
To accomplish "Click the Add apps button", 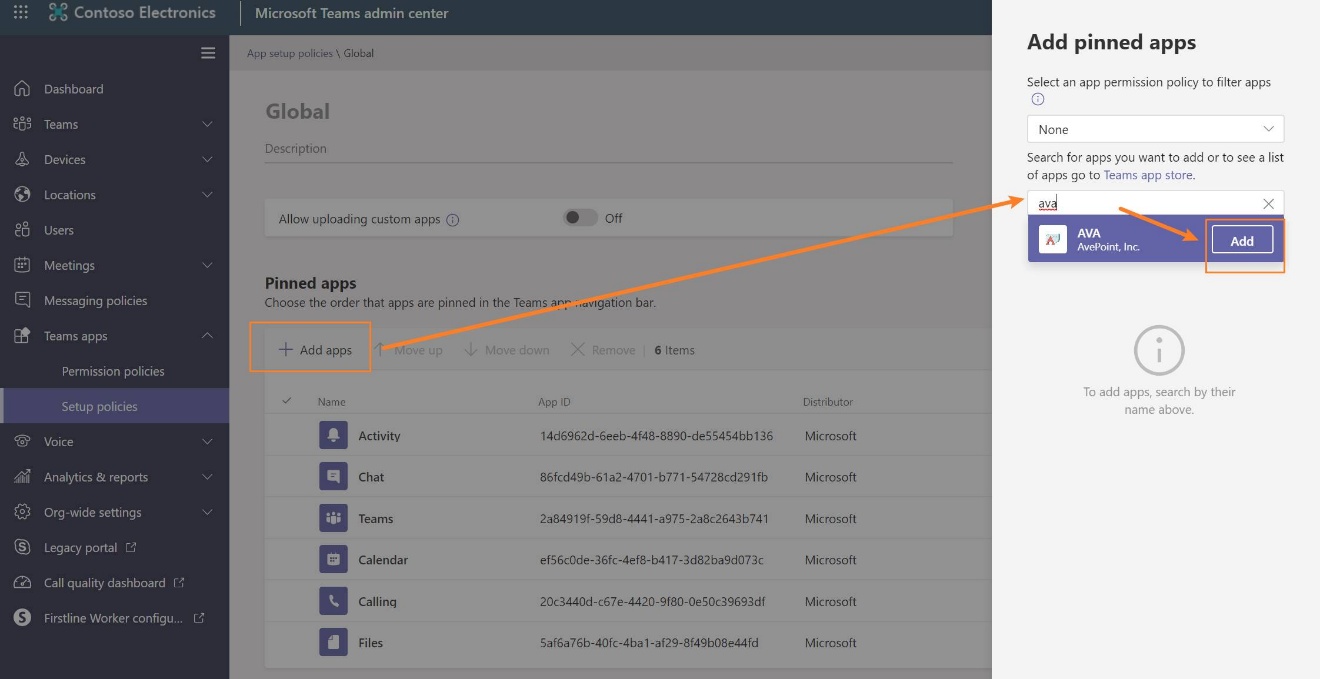I will click(x=318, y=348).
